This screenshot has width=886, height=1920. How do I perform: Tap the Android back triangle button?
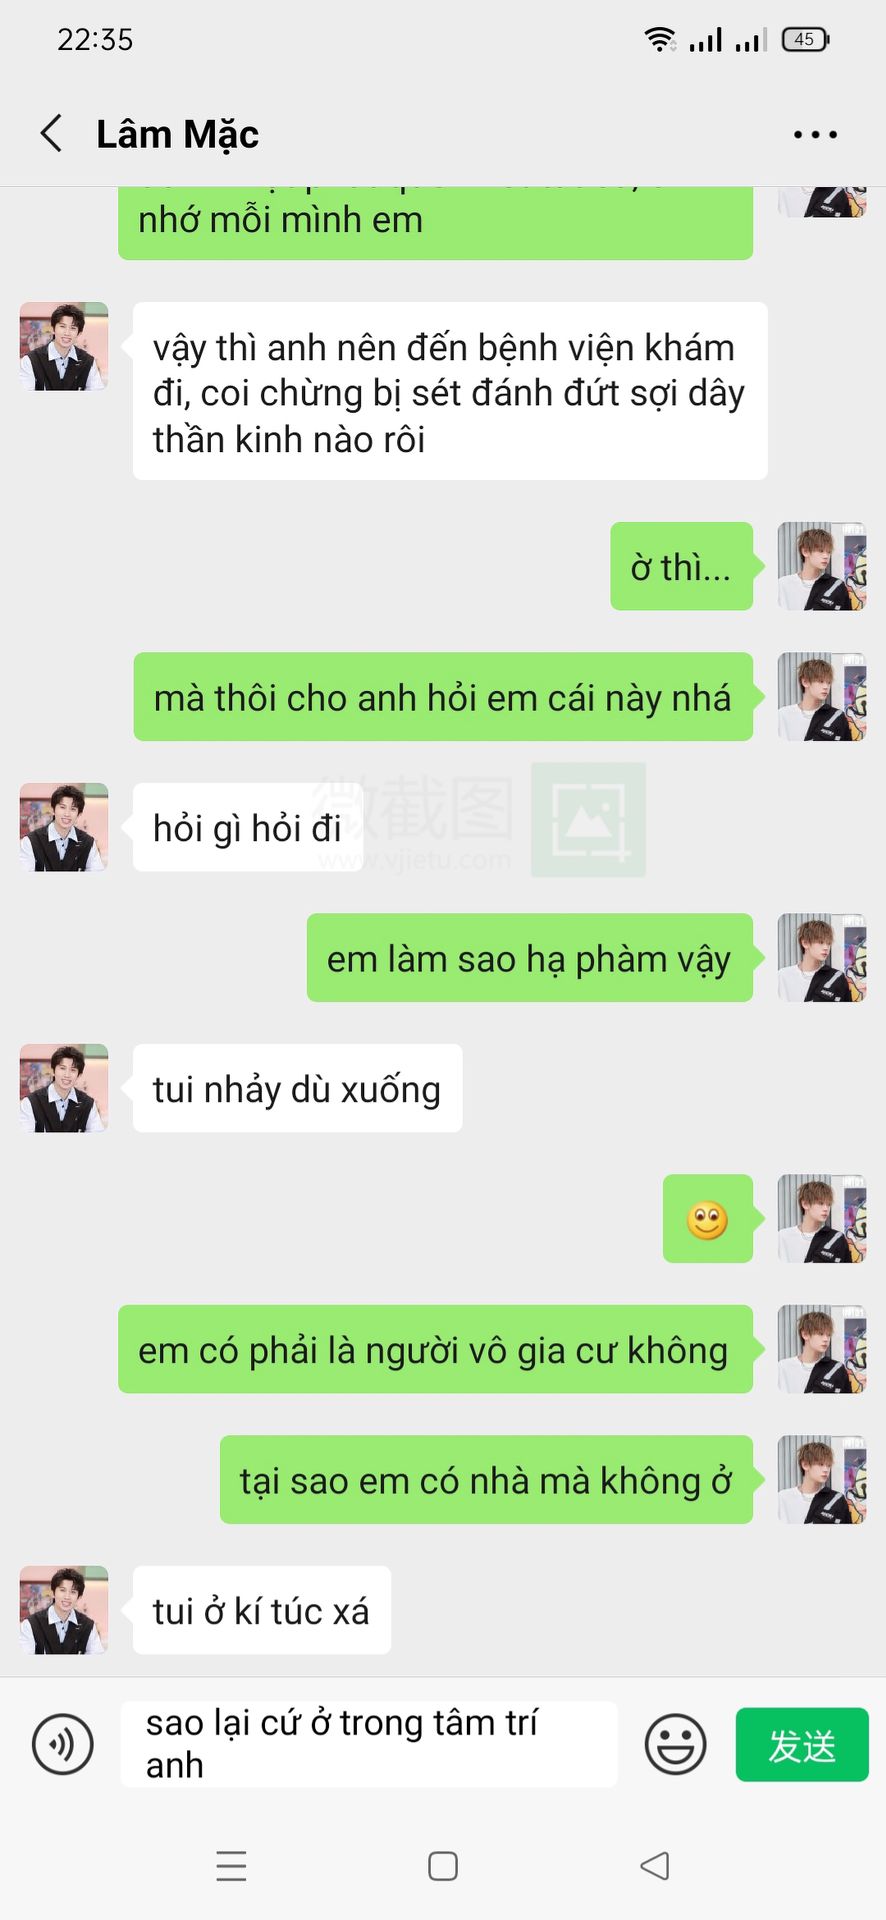pos(655,1866)
